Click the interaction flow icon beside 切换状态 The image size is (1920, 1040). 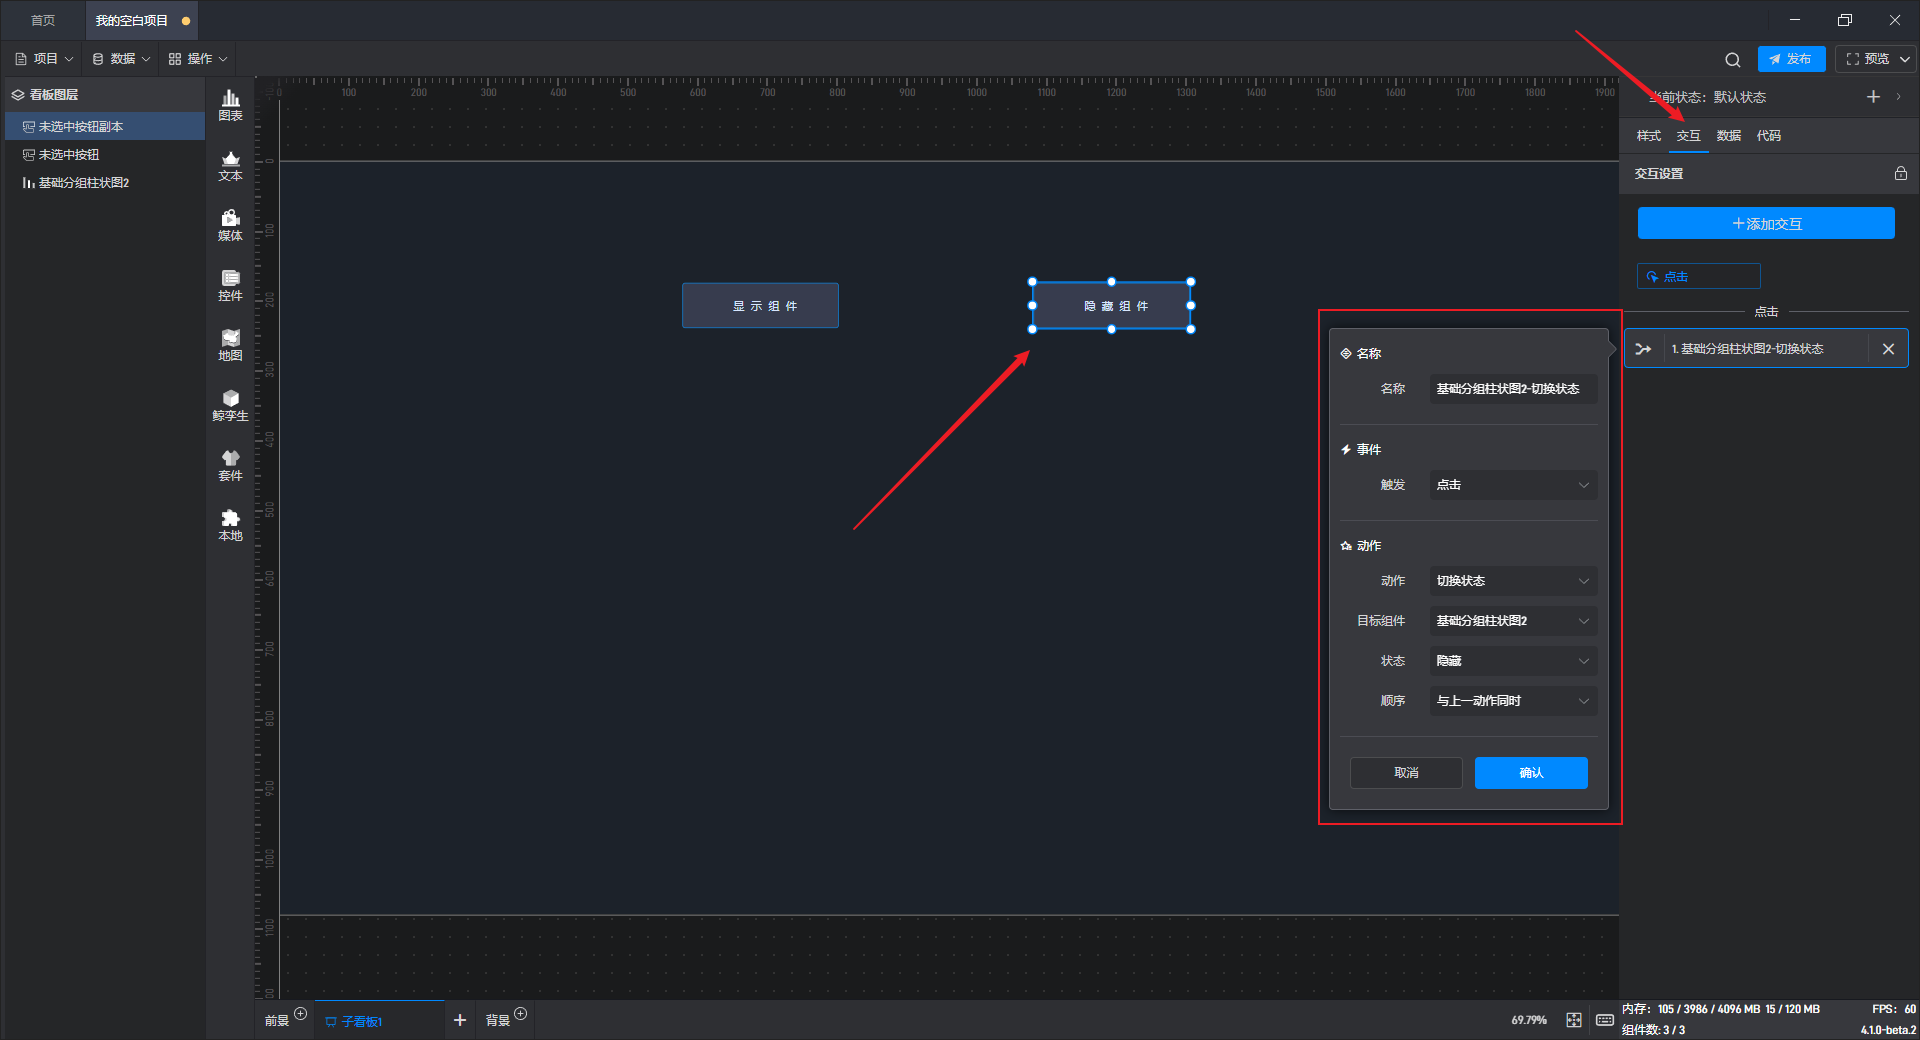pos(1643,349)
